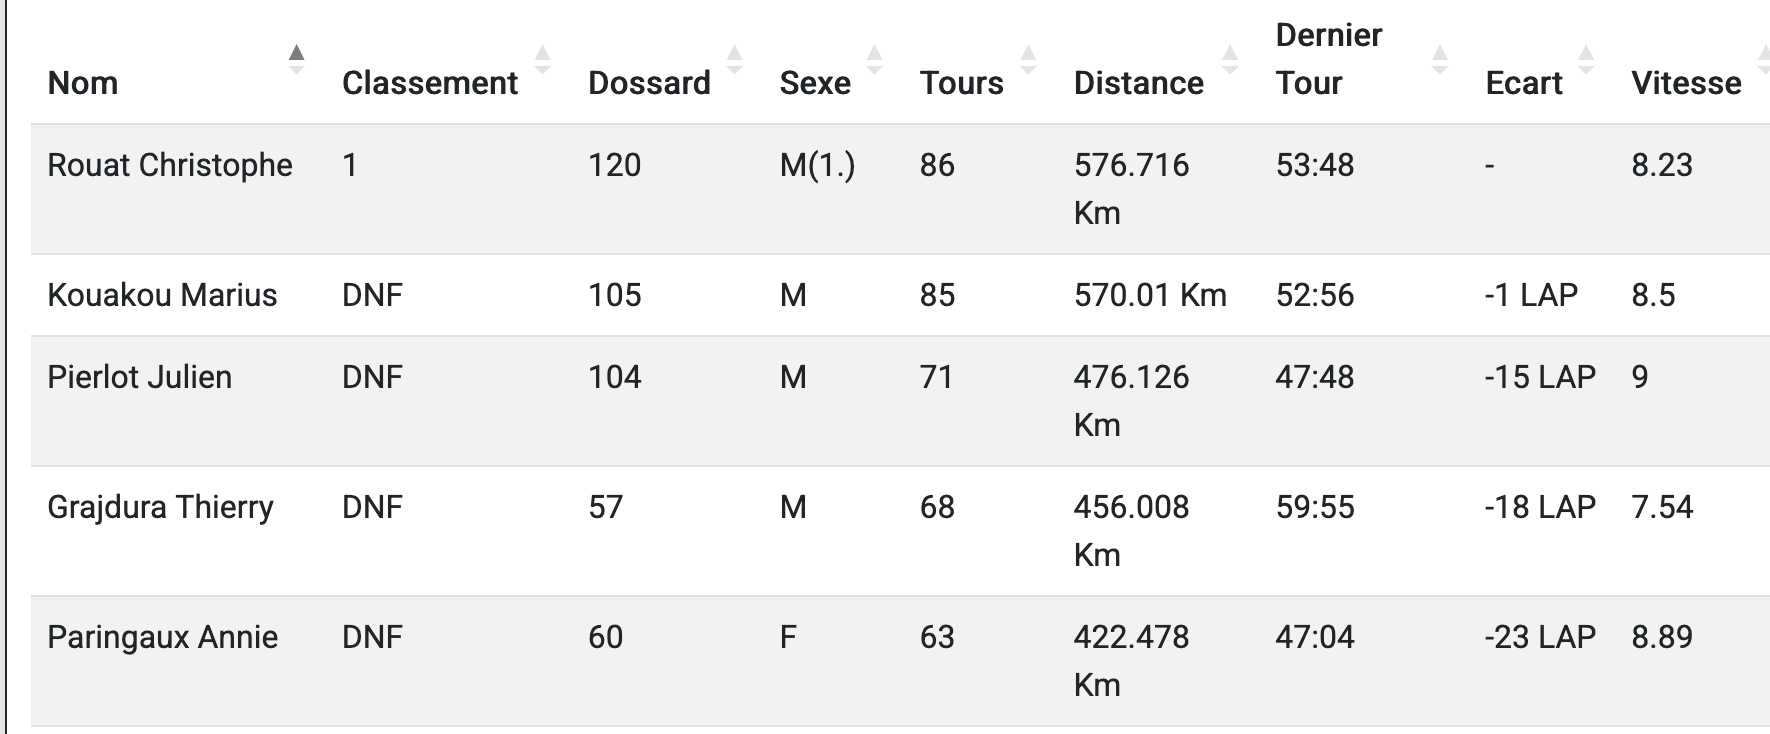The width and height of the screenshot is (1770, 734).
Task: Select the Rouat Christophe row
Action: click(x=170, y=165)
